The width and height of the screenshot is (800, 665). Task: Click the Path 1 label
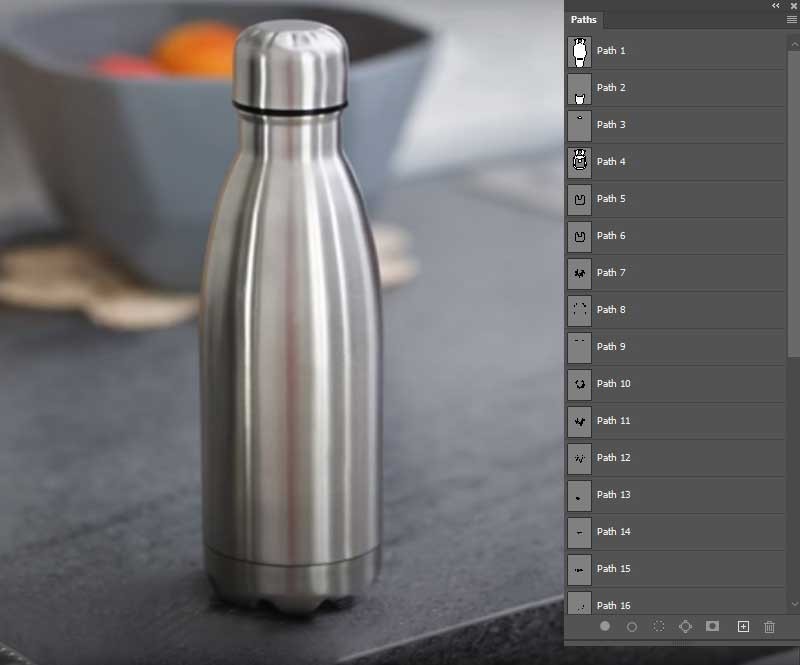tap(611, 51)
